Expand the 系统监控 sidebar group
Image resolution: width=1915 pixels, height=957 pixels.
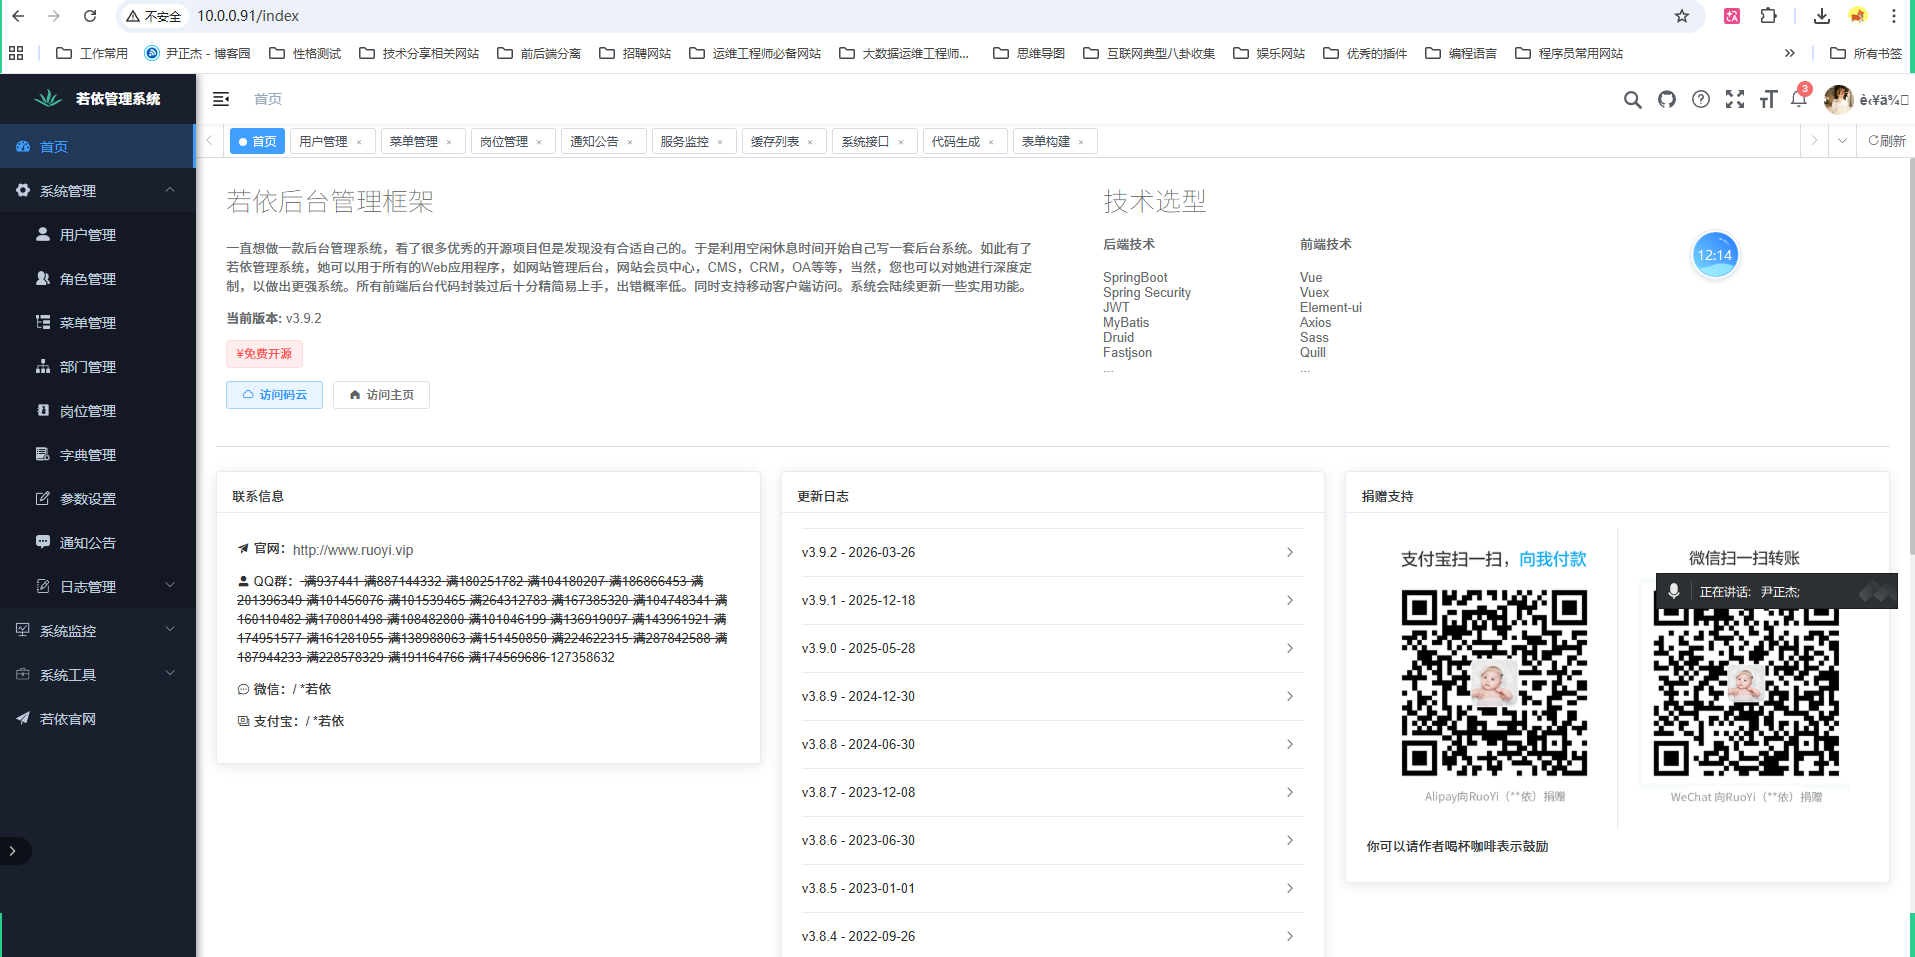98,630
